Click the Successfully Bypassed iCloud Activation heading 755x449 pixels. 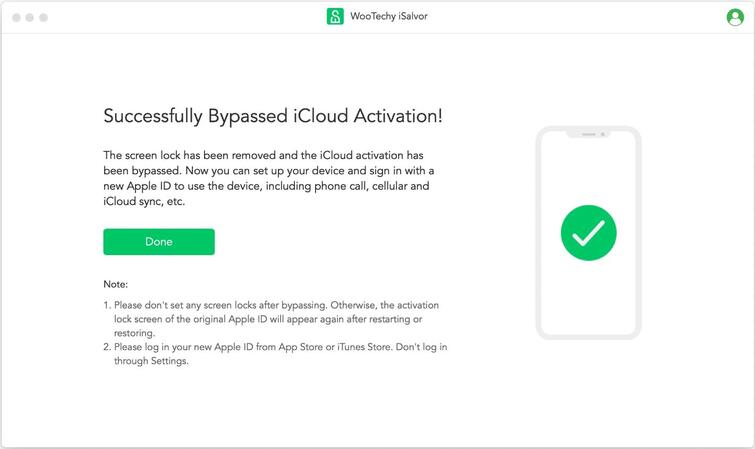coord(273,116)
